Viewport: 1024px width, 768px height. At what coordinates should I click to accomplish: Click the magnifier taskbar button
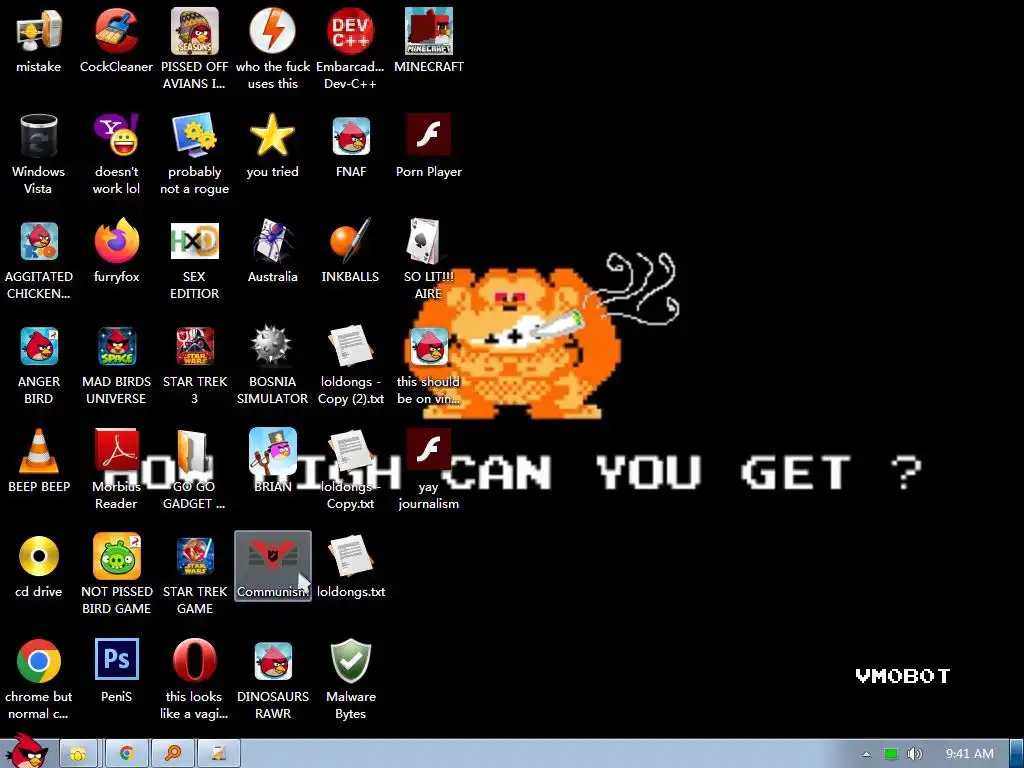point(173,754)
